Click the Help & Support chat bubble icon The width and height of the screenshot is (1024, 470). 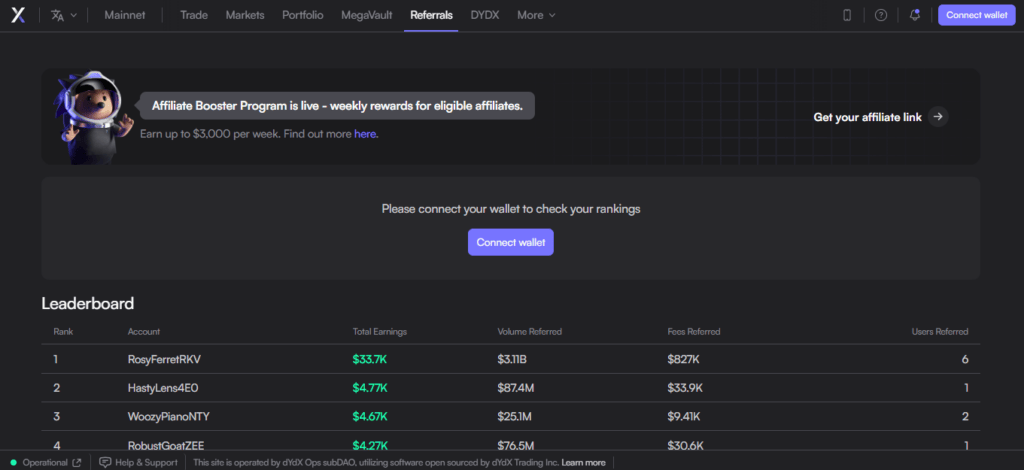(x=105, y=462)
